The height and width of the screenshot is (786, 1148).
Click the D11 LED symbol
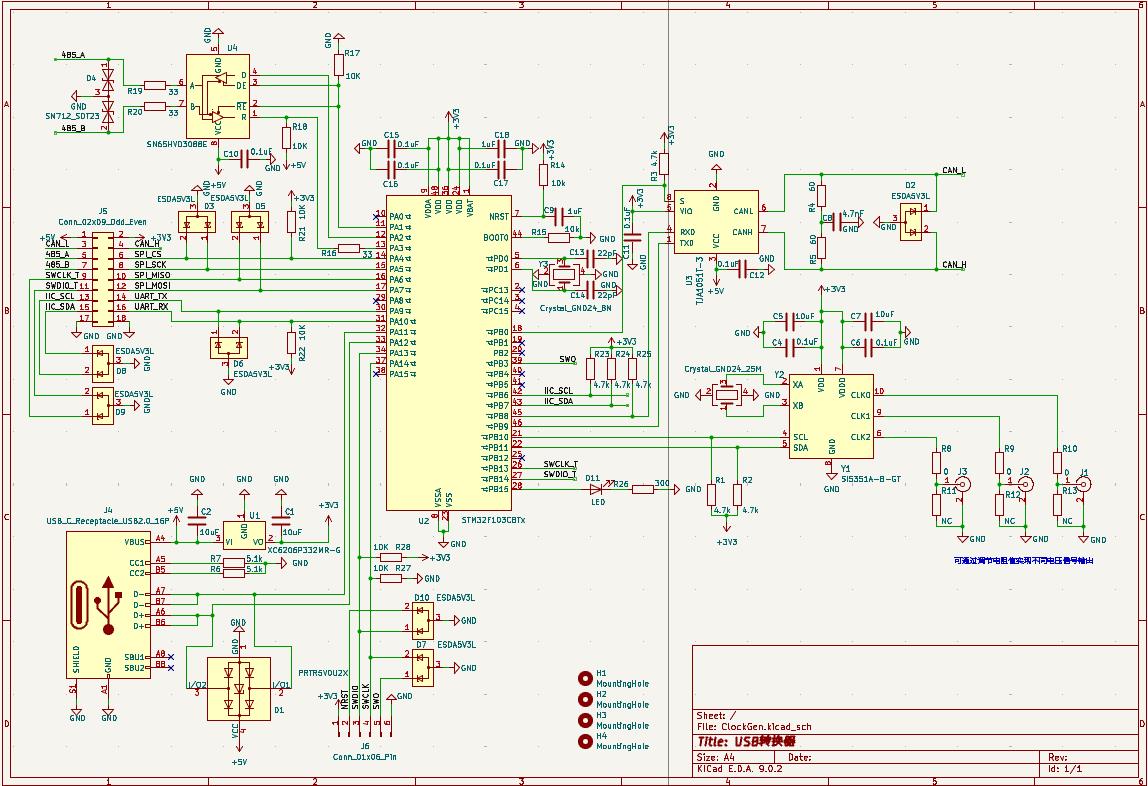[597, 489]
